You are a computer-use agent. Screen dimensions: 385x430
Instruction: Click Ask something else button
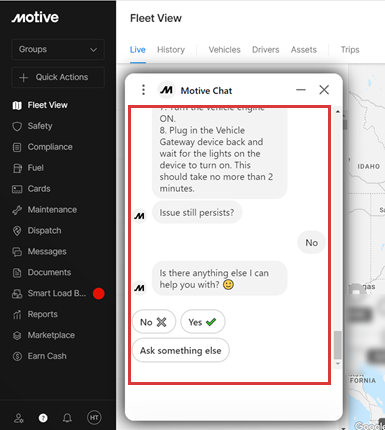[x=181, y=351]
